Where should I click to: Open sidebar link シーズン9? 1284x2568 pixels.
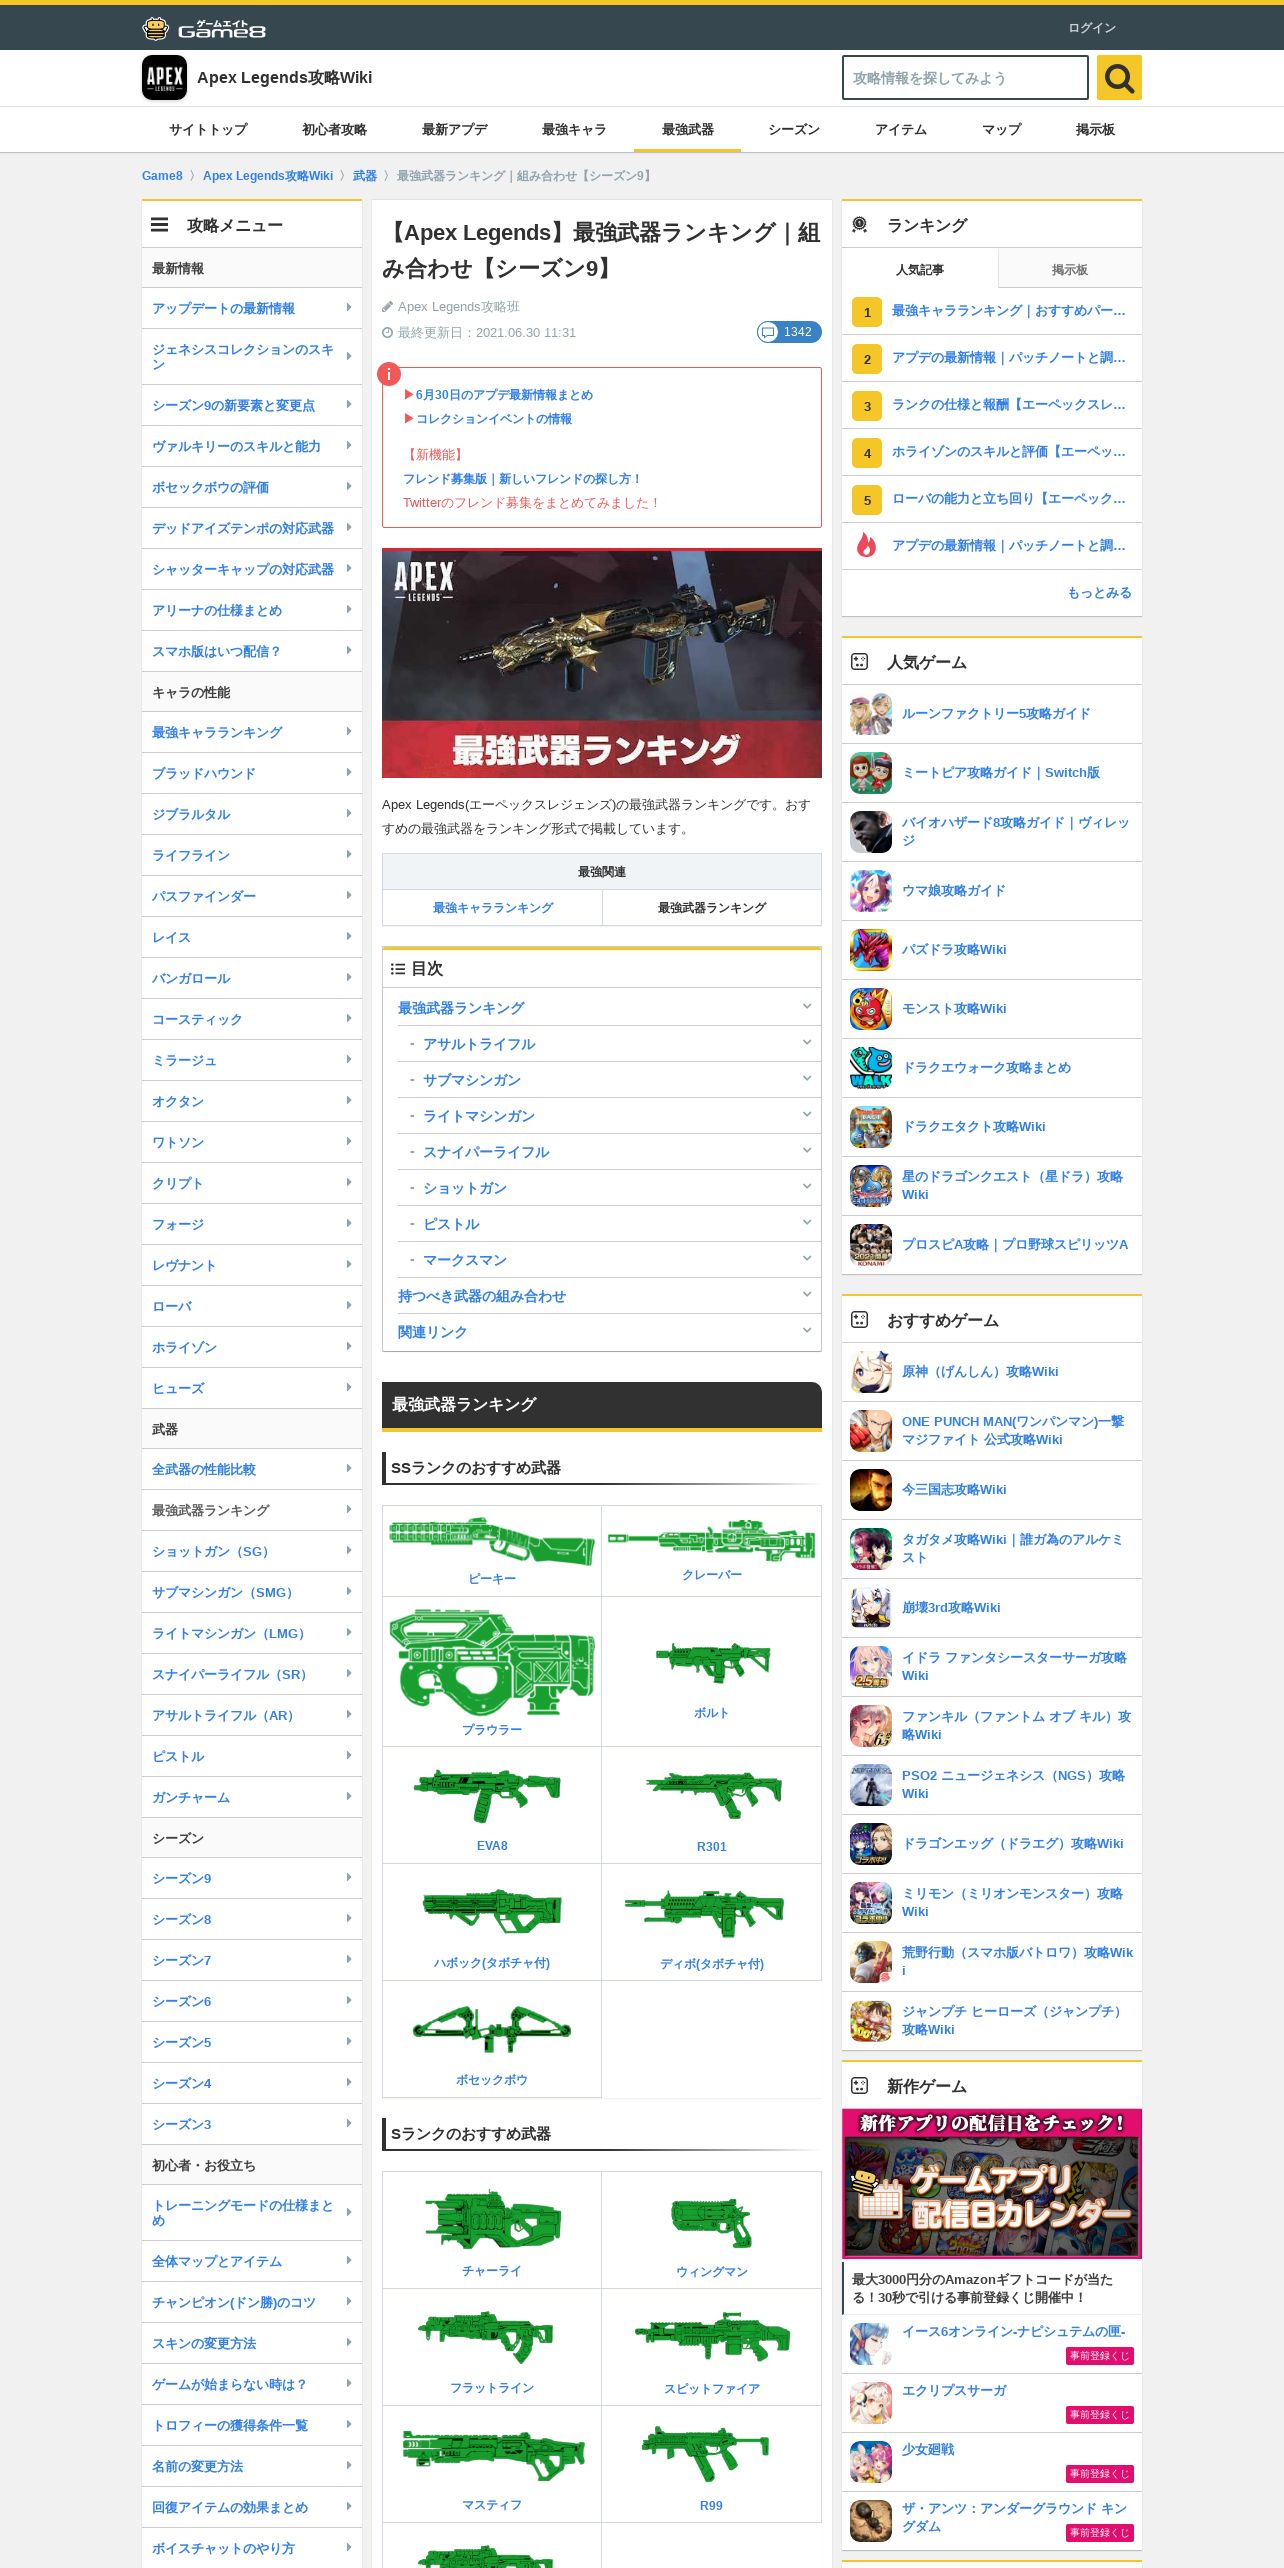point(251,1878)
